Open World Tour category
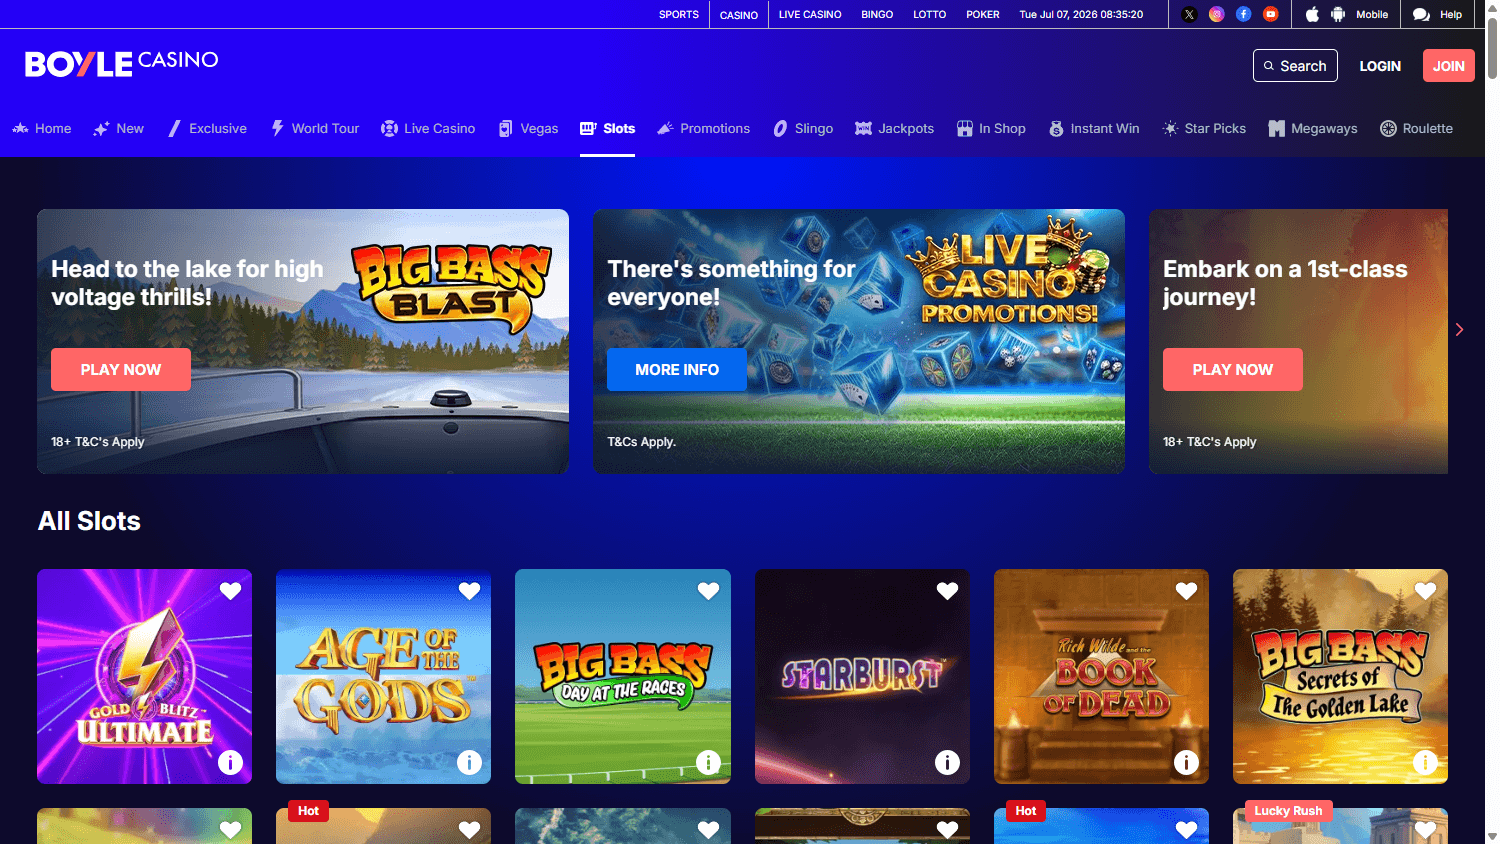This screenshot has height=844, width=1500. tap(315, 128)
